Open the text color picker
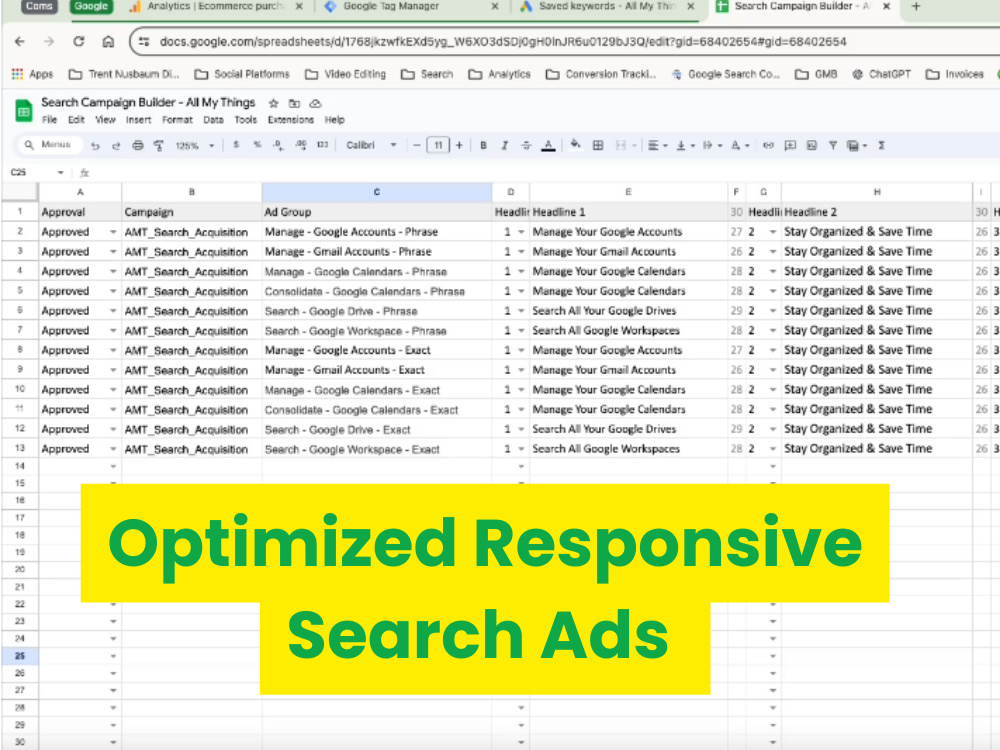The image size is (1000, 750). click(548, 145)
